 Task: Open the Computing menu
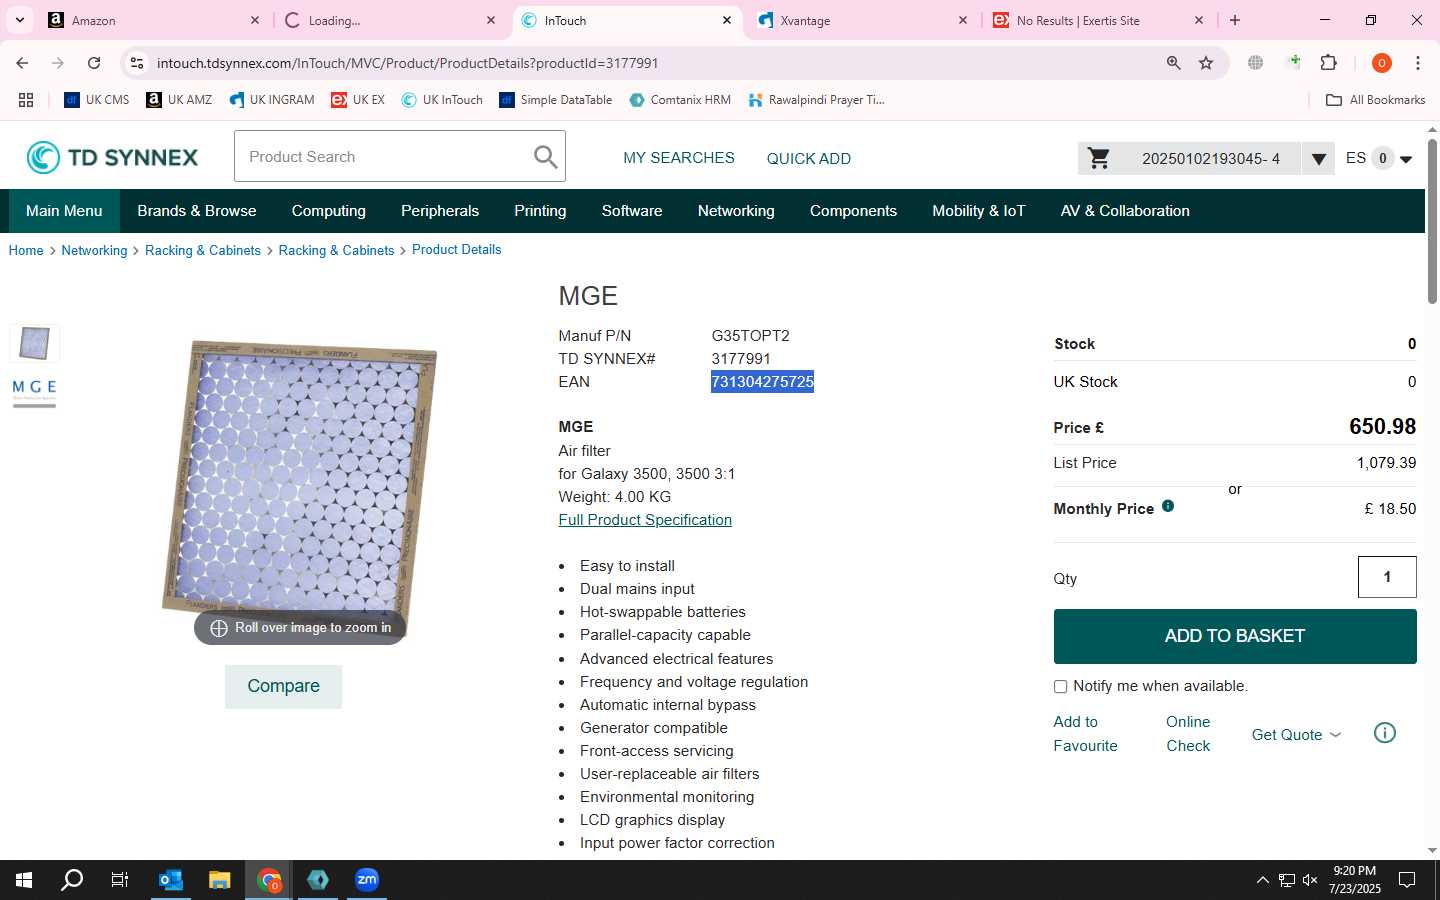[329, 211]
